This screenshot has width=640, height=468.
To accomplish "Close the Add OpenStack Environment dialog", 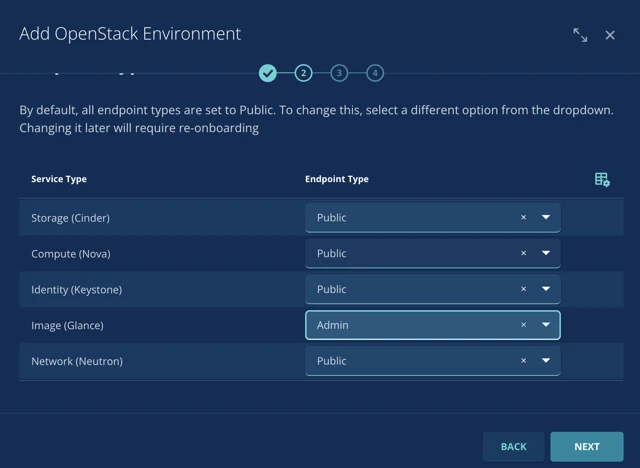I will (610, 35).
